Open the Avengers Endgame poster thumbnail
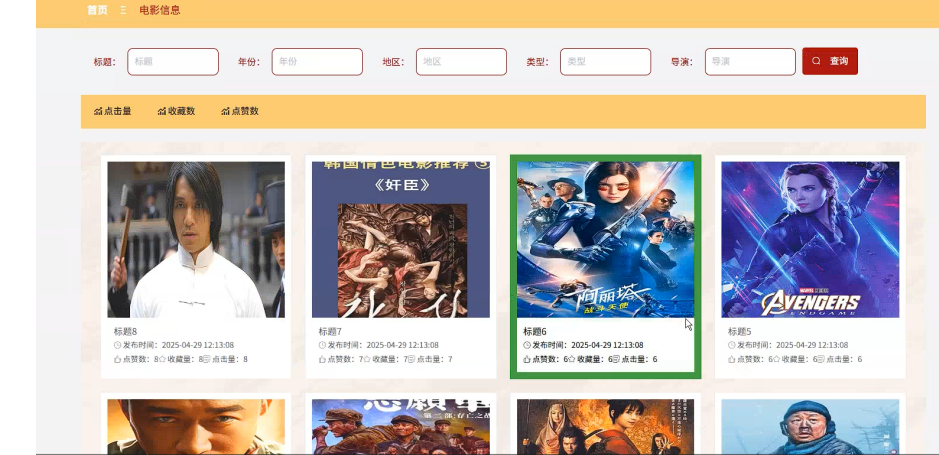Image resolution: width=939 pixels, height=455 pixels. 810,239
